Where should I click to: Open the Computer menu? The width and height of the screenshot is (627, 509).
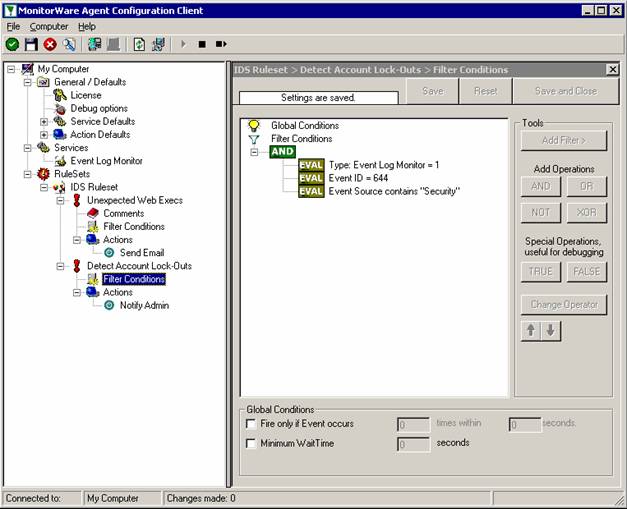tap(49, 27)
